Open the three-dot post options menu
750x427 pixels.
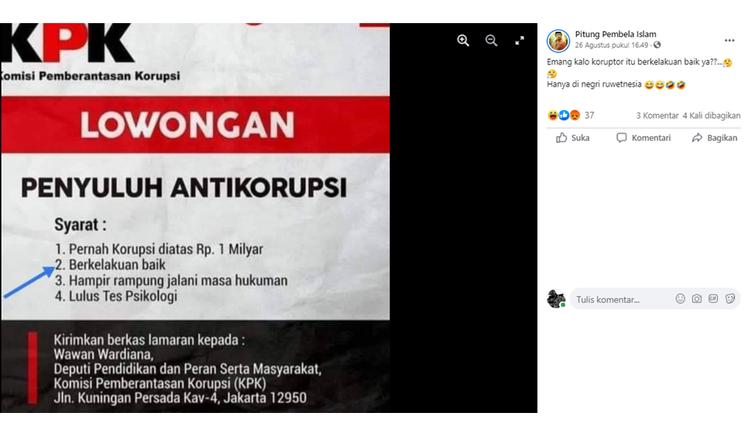pos(729,41)
